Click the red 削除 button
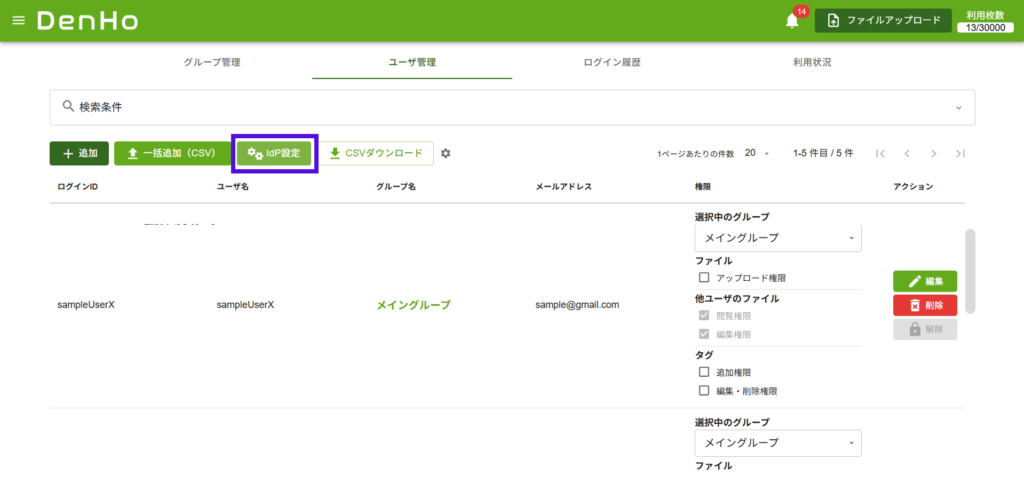The height and width of the screenshot is (483, 1024). [x=925, y=305]
